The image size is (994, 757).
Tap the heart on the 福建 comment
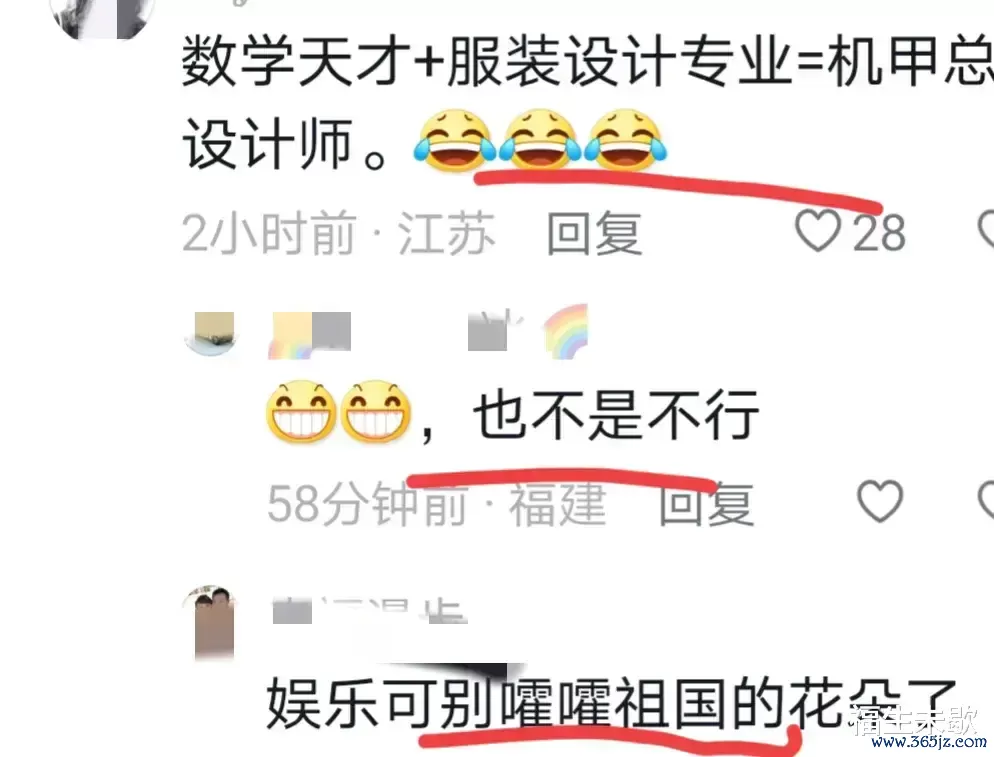(x=880, y=501)
